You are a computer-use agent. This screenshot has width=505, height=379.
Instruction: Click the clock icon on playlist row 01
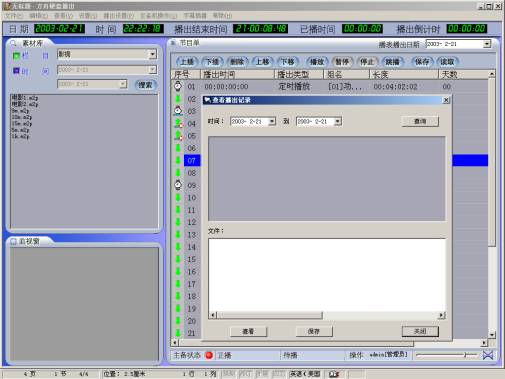(178, 86)
